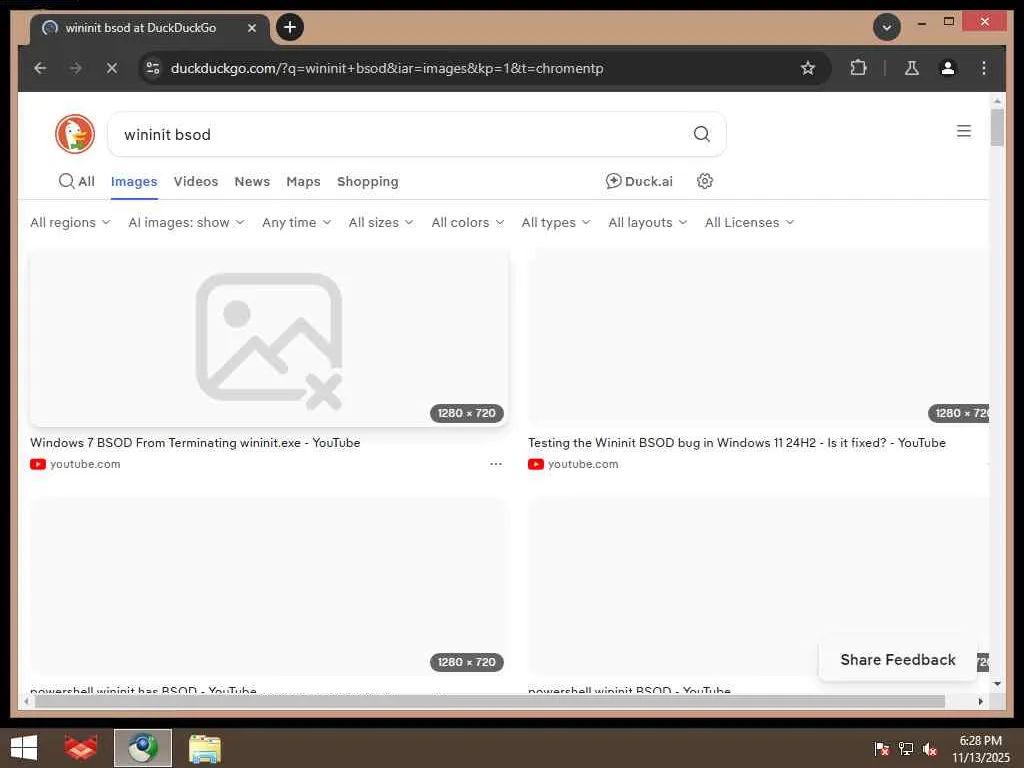This screenshot has height=768, width=1024.
Task: Switch to the Videos tab
Action: (196, 182)
